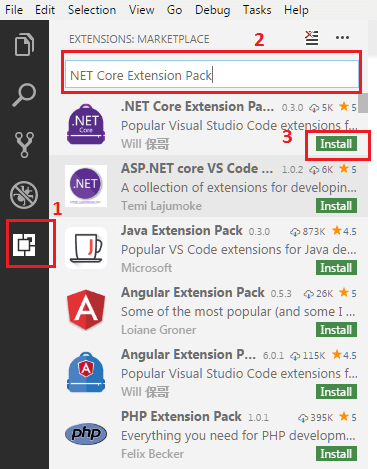Click the red Angular shield icon

pyautogui.click(x=86, y=310)
